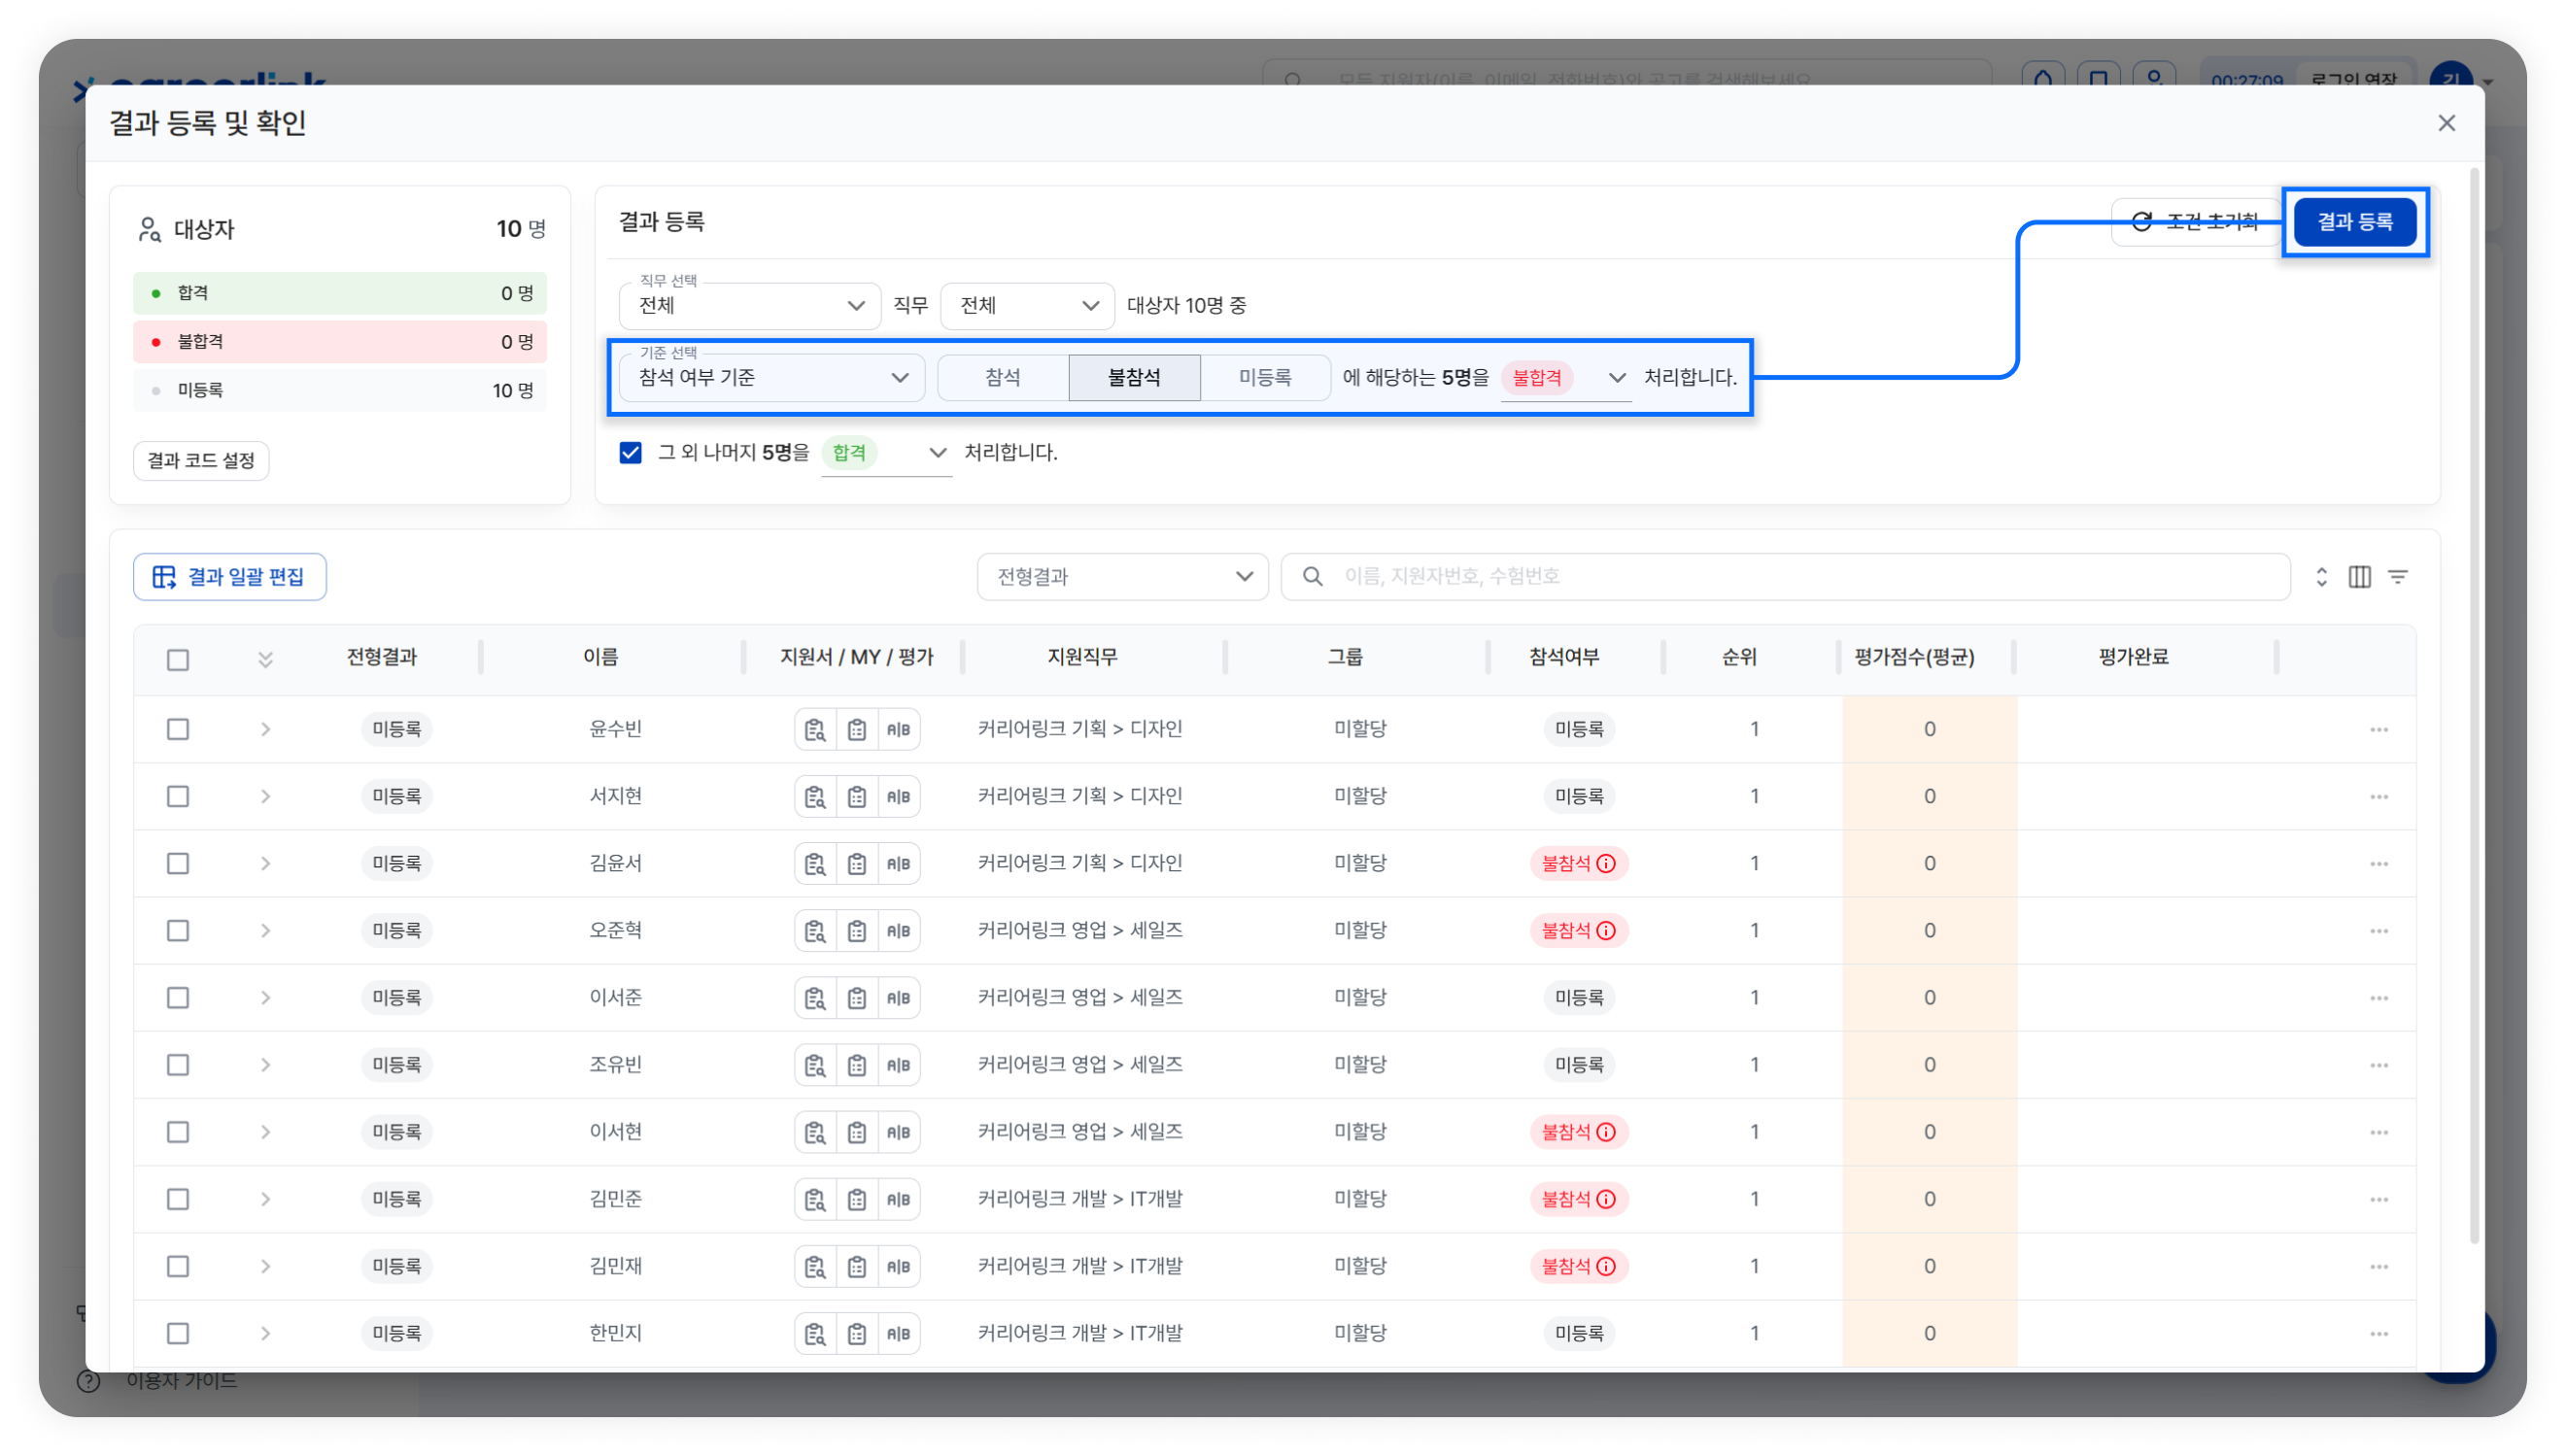This screenshot has width=2566, height=1456.
Task: Select the 참석 segment
Action: (1003, 377)
